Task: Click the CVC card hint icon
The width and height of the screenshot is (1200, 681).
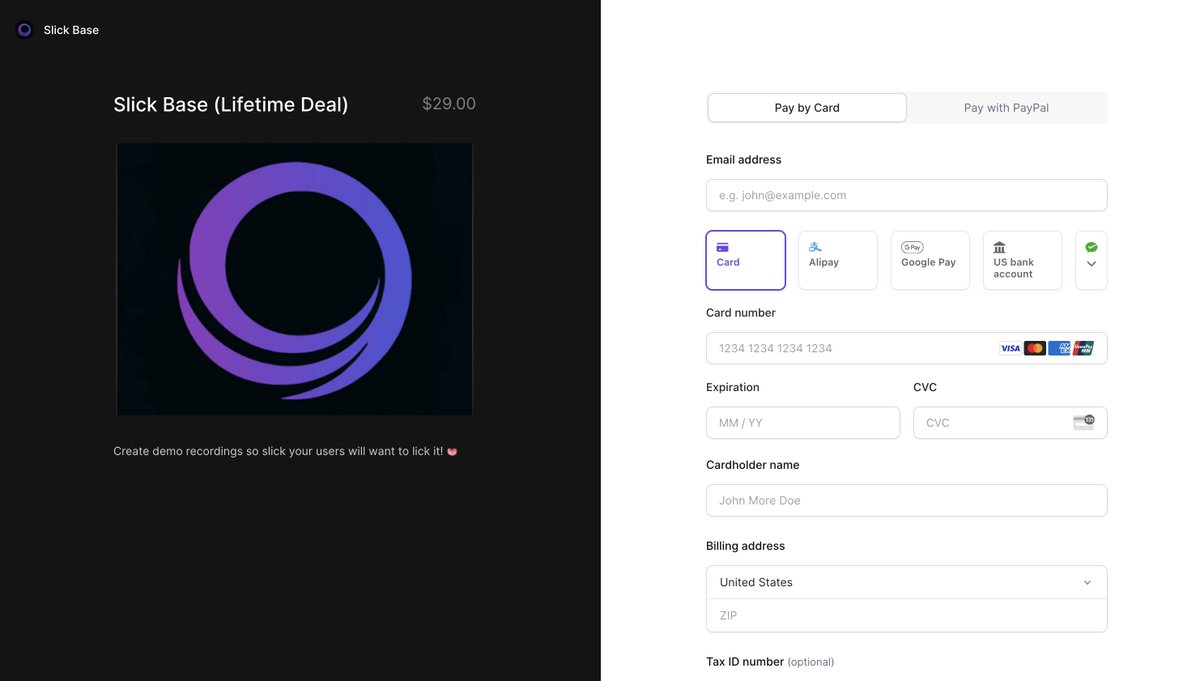Action: tap(1084, 422)
